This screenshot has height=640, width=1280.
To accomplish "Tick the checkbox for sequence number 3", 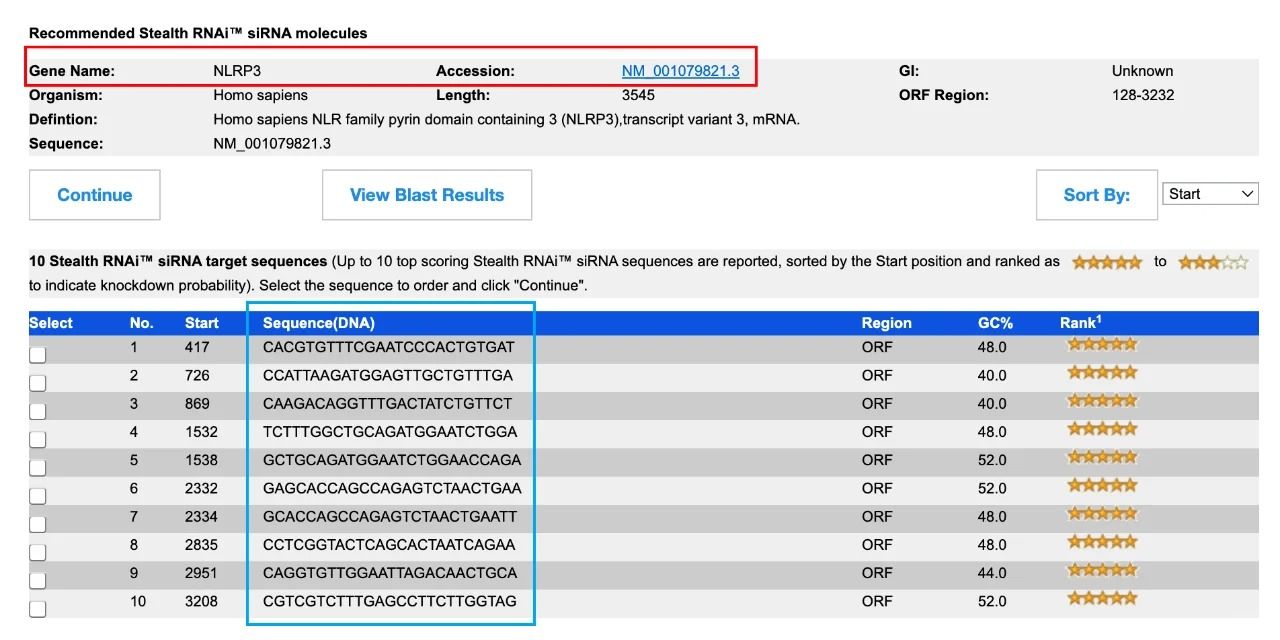I will [x=37, y=411].
